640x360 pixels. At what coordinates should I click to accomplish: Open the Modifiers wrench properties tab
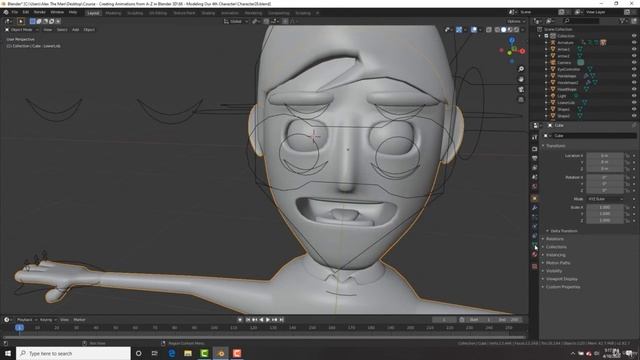point(535,208)
